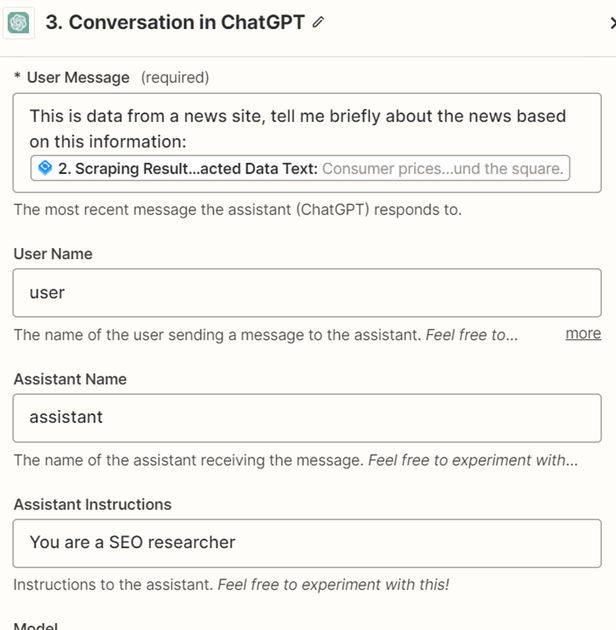616x630 pixels.
Task: Click the Scraping Result extracted data pill text
Action: (300, 169)
